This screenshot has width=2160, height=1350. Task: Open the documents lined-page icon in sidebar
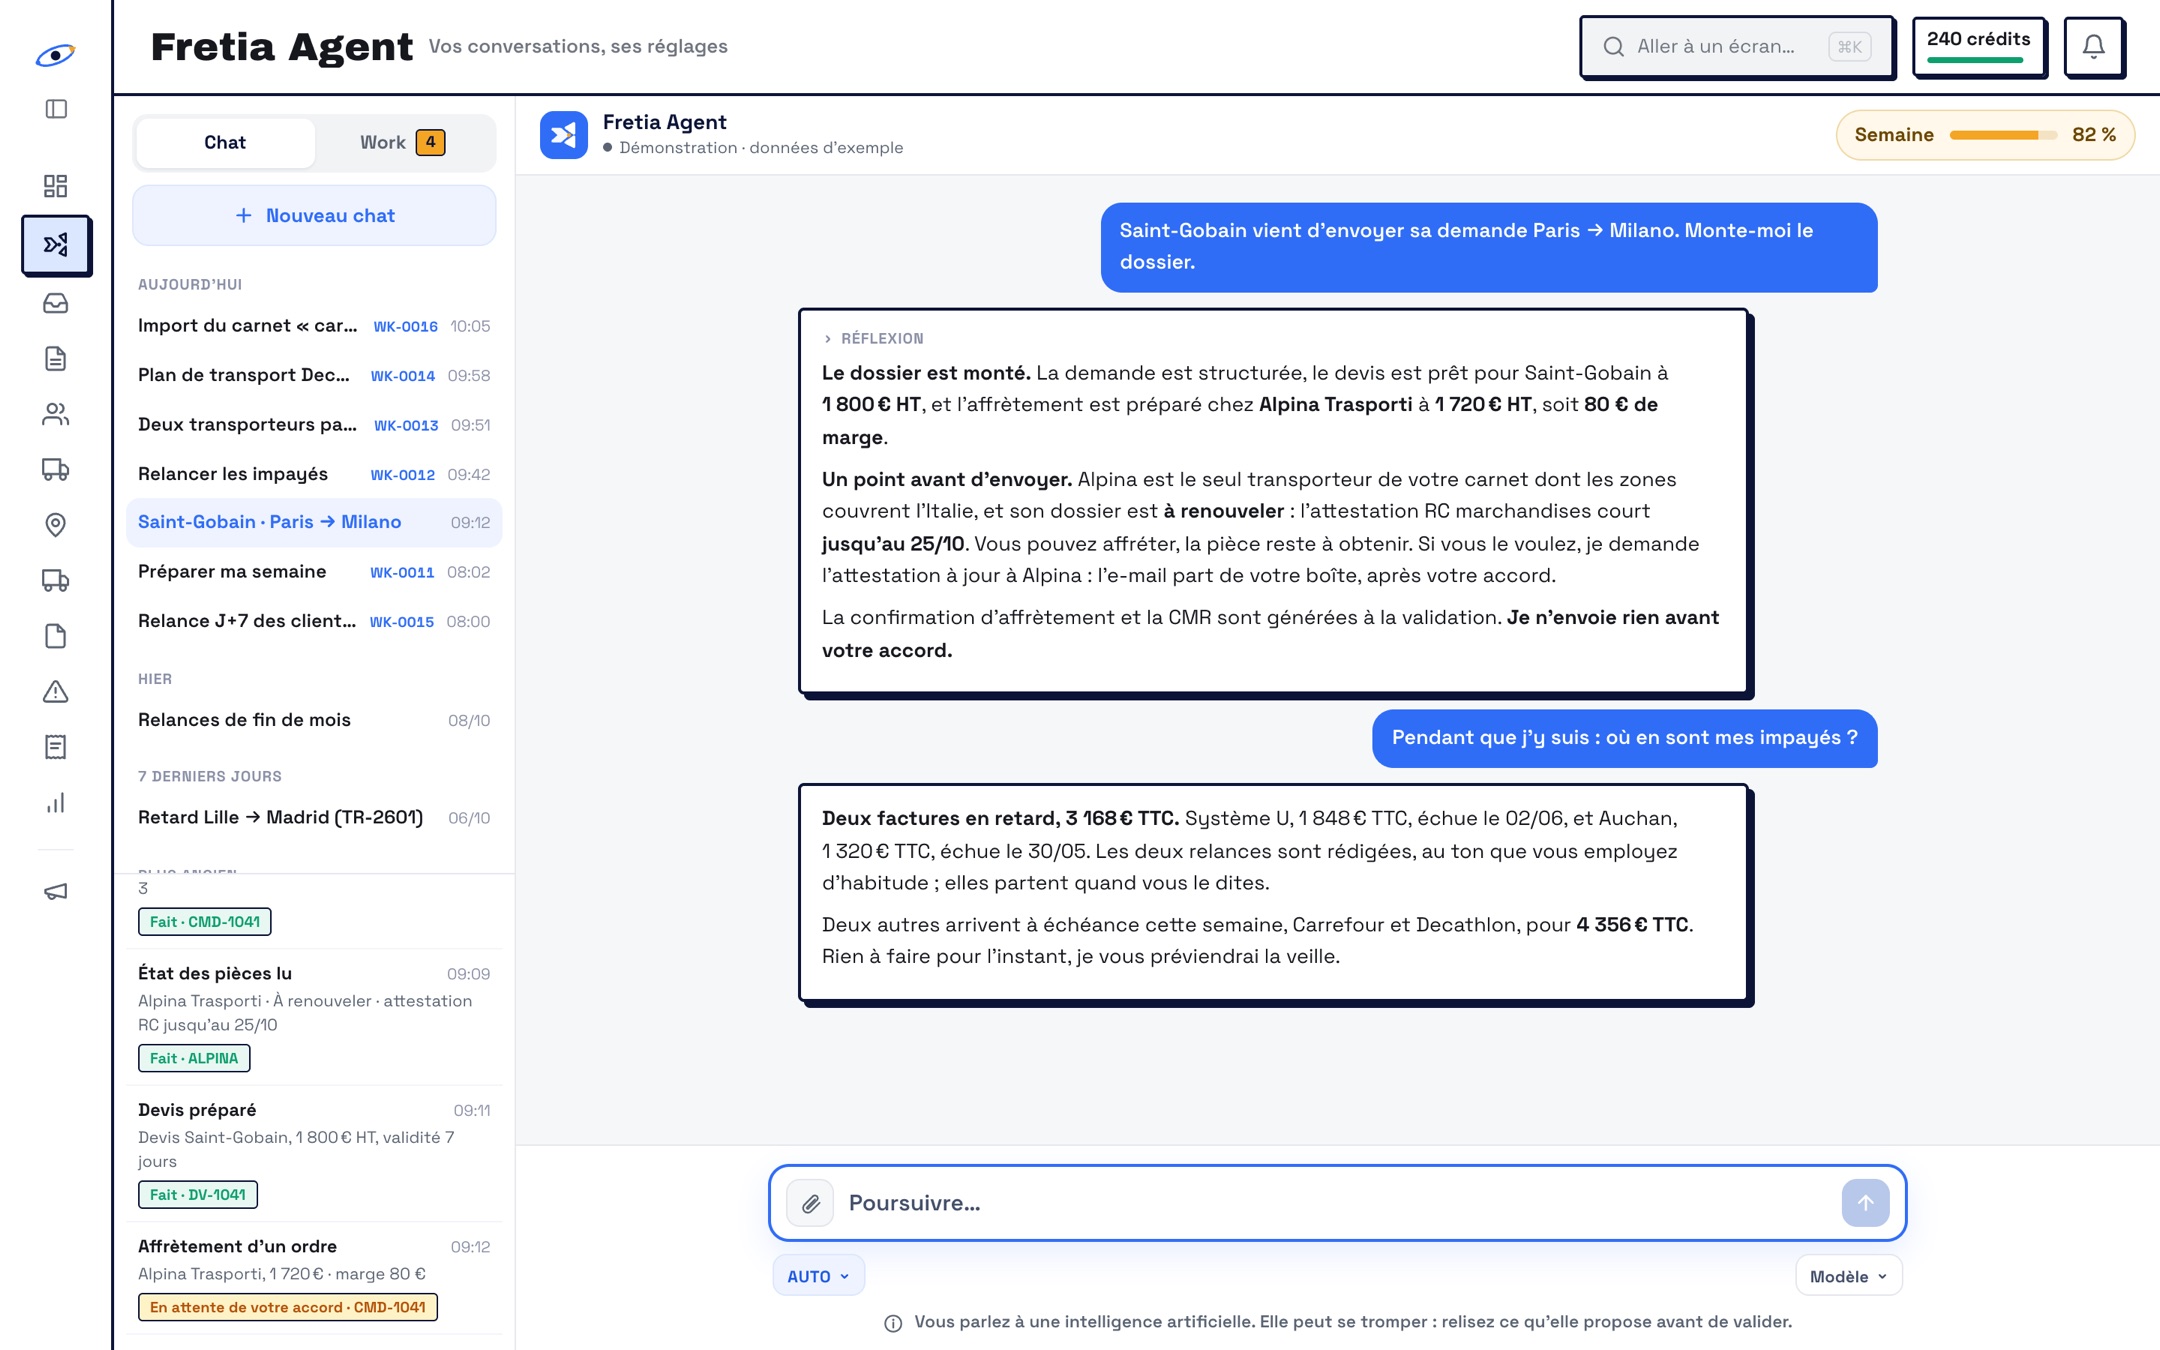[56, 359]
